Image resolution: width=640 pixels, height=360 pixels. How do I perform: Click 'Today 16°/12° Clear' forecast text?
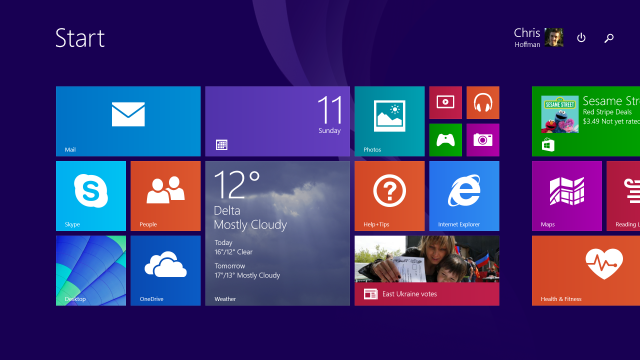click(233, 247)
